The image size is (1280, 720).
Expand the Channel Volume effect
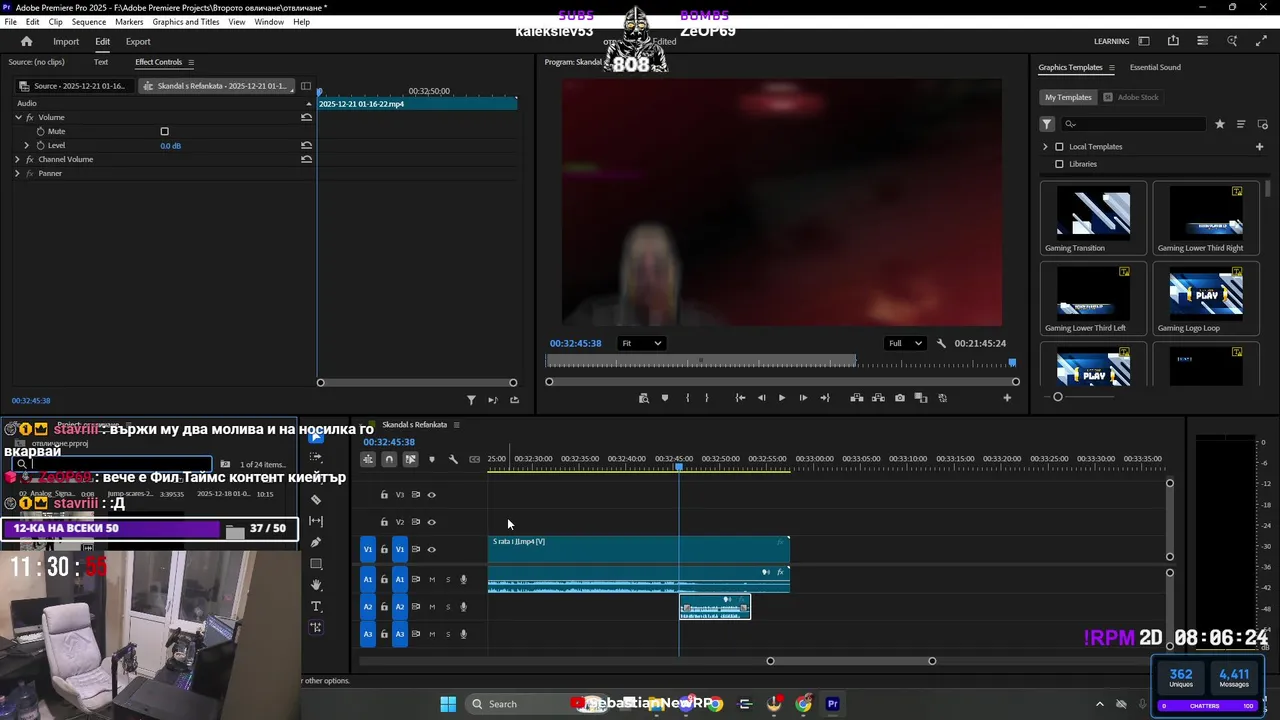pos(17,159)
